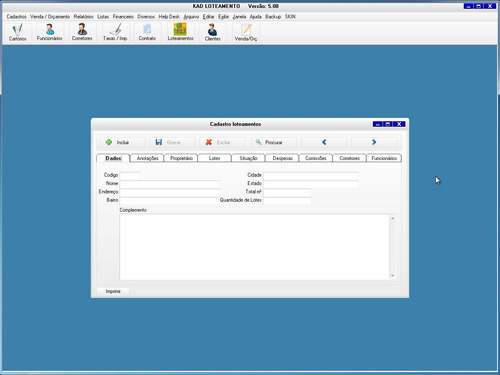Open the Contrato toolbar icon
Image resolution: width=500 pixels, height=375 pixels.
[147, 32]
